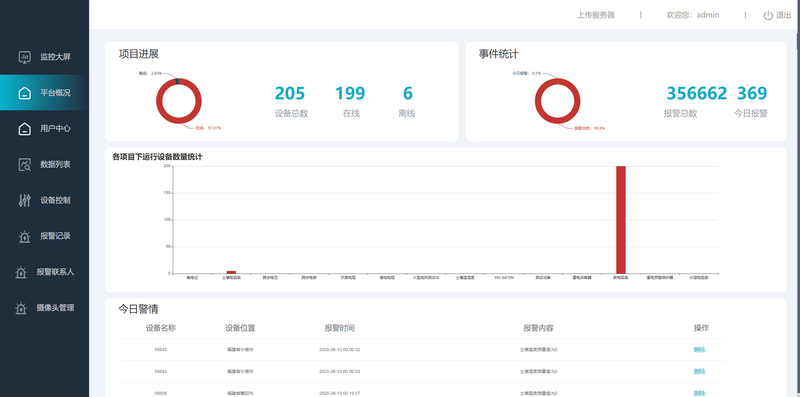
Task: Select the 平台概况 home icon
Action: 24,93
